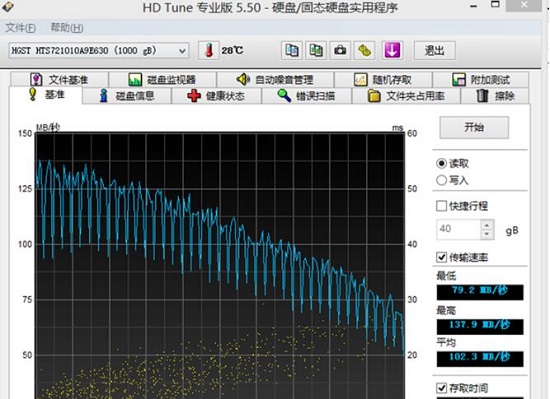Open the yellow options tag icon

364,50
